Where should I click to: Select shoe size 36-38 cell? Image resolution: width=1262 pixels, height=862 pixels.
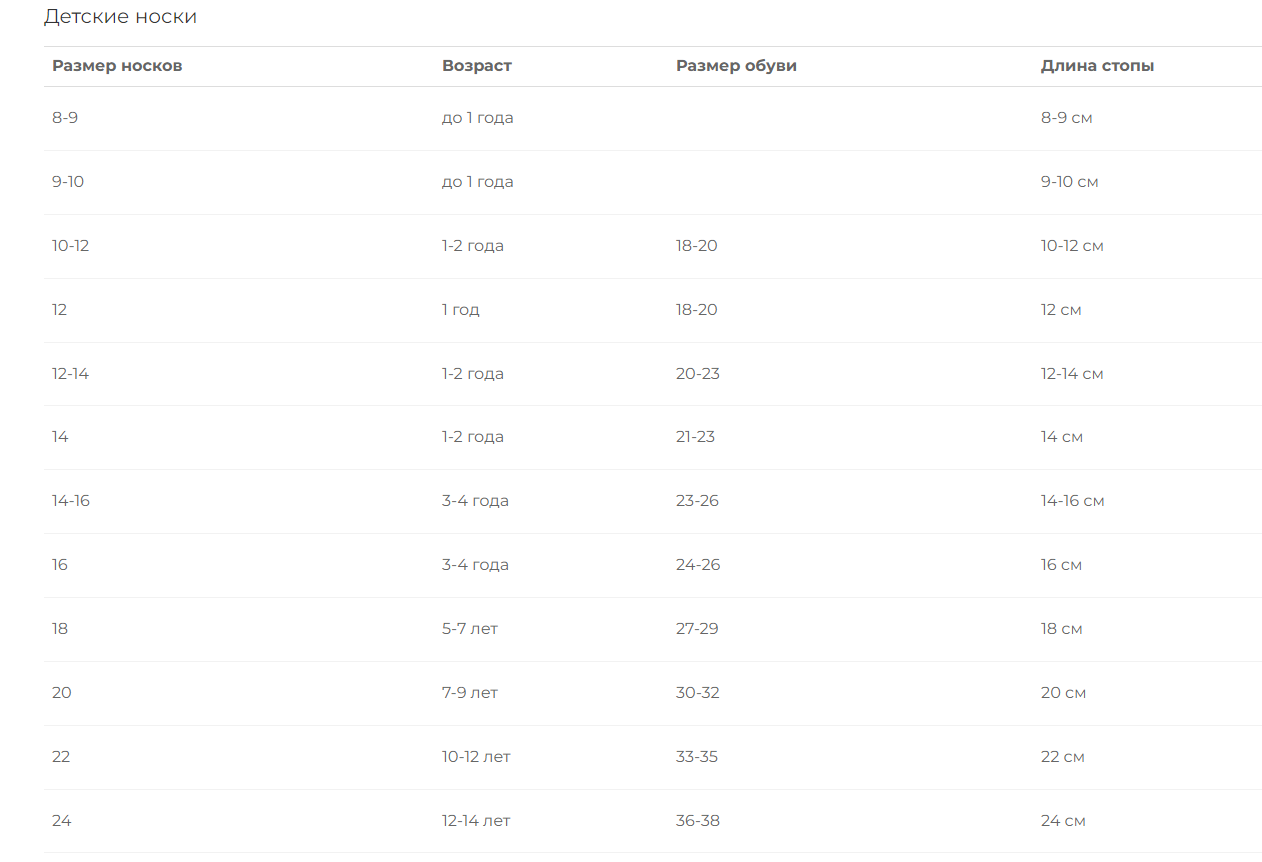tap(698, 821)
